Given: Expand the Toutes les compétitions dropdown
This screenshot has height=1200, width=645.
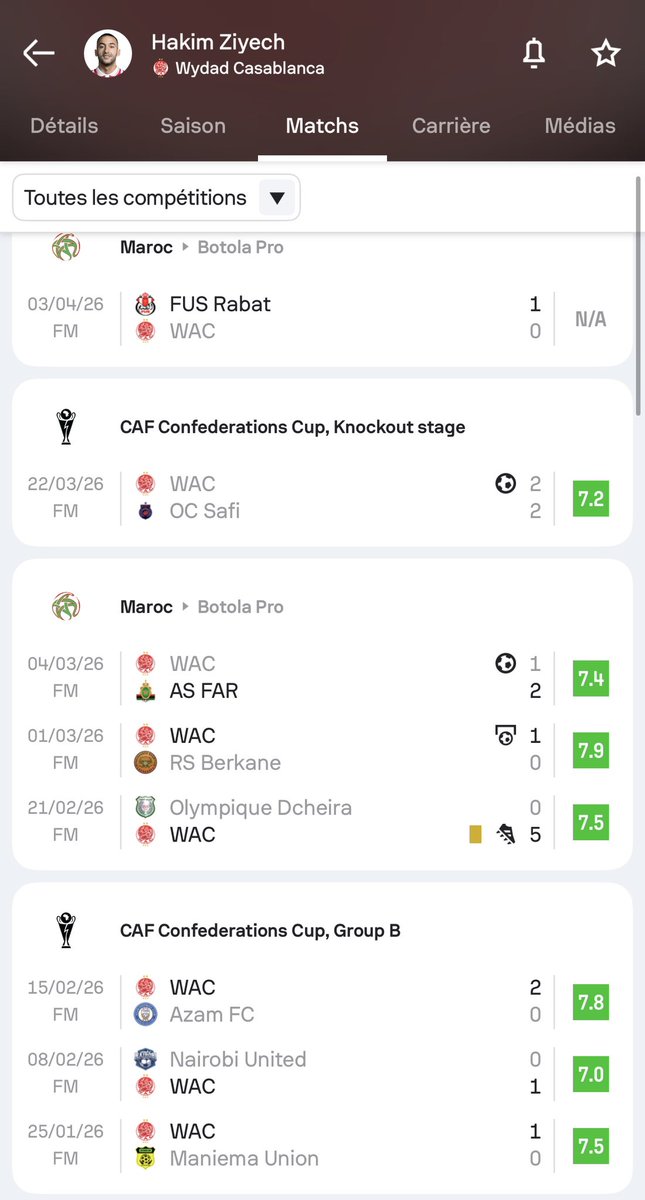Looking at the screenshot, I should (156, 198).
